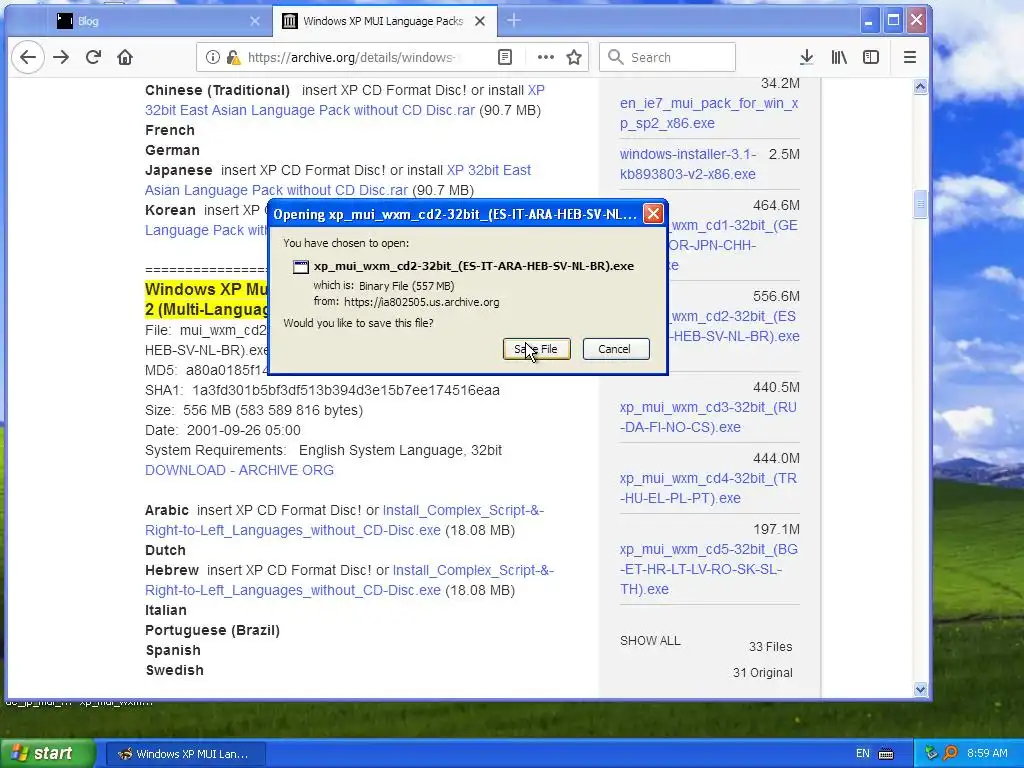Click the vertical scrollbar thumb
Image resolution: width=1024 pixels, height=768 pixels.
[x=920, y=204]
